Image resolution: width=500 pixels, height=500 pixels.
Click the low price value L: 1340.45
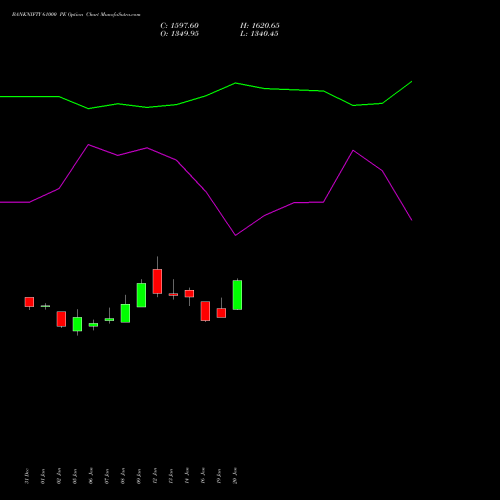259,34
